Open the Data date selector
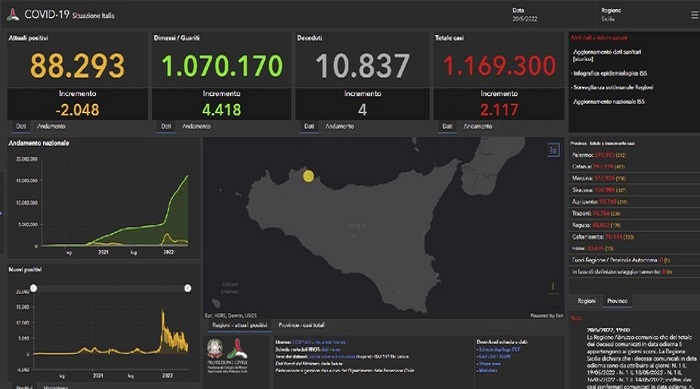 [525, 15]
